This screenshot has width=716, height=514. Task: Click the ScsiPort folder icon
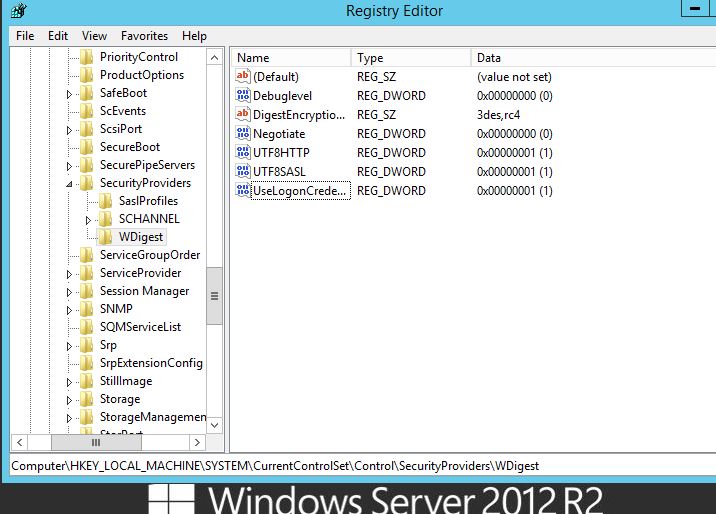(x=86, y=129)
